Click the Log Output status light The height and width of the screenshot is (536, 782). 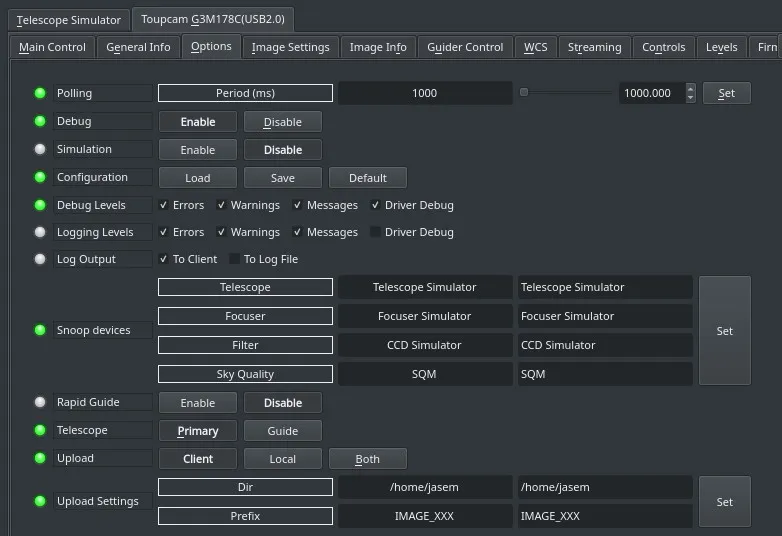(x=40, y=259)
